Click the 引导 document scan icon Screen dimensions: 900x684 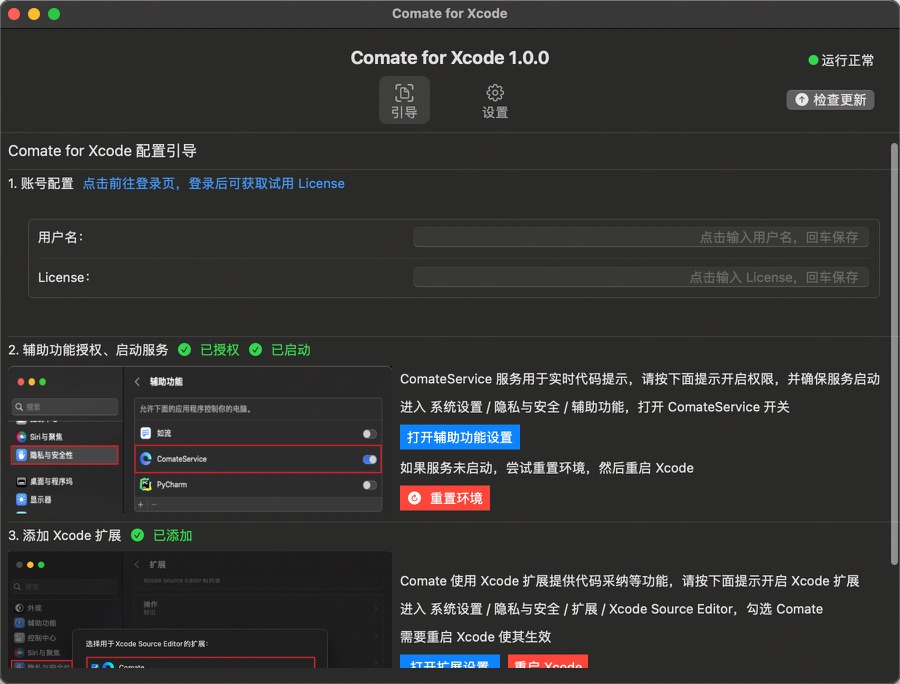404,93
